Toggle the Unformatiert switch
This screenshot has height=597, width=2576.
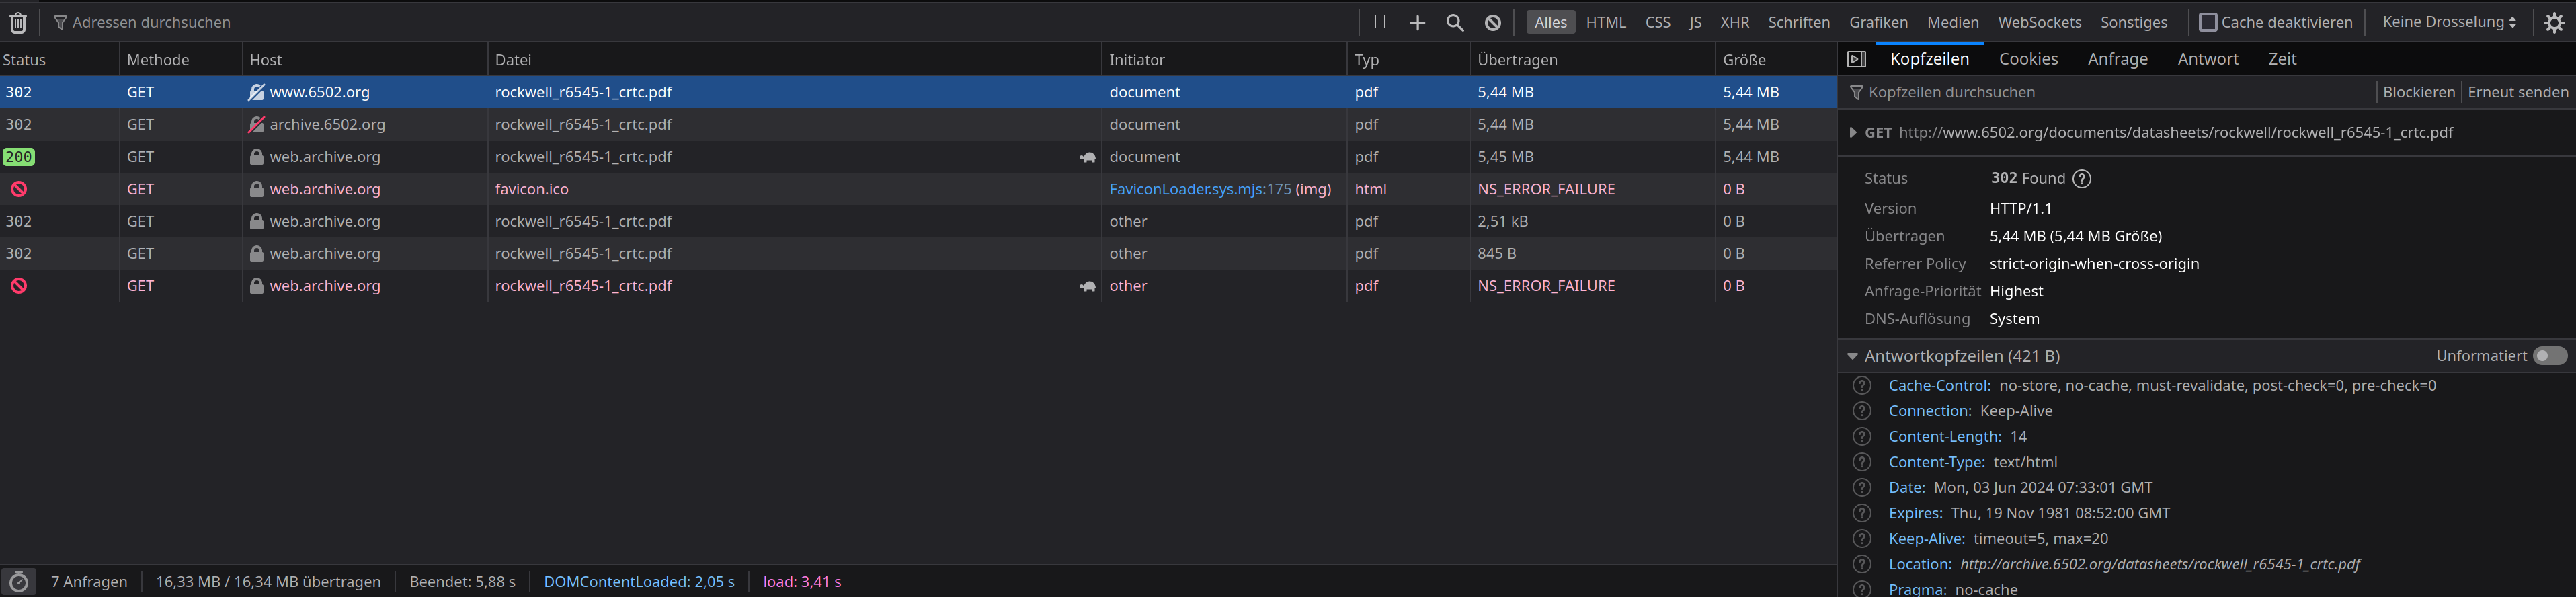(x=2549, y=356)
